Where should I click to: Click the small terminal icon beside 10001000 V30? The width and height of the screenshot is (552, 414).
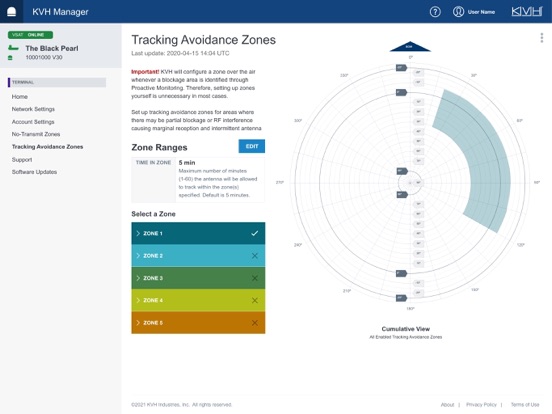tap(10, 58)
